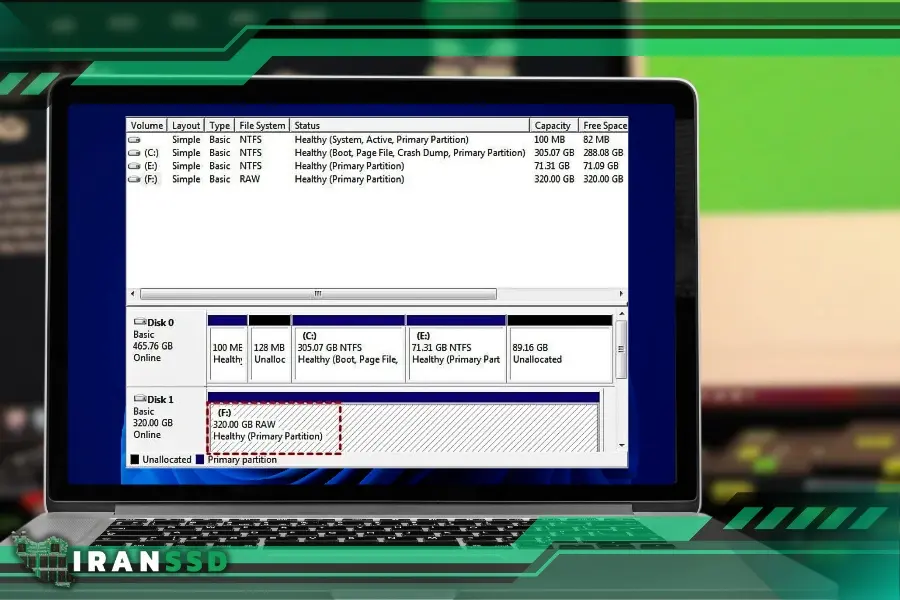The height and width of the screenshot is (600, 900).
Task: Select the 128 MB unallocated block
Action: pos(268,352)
